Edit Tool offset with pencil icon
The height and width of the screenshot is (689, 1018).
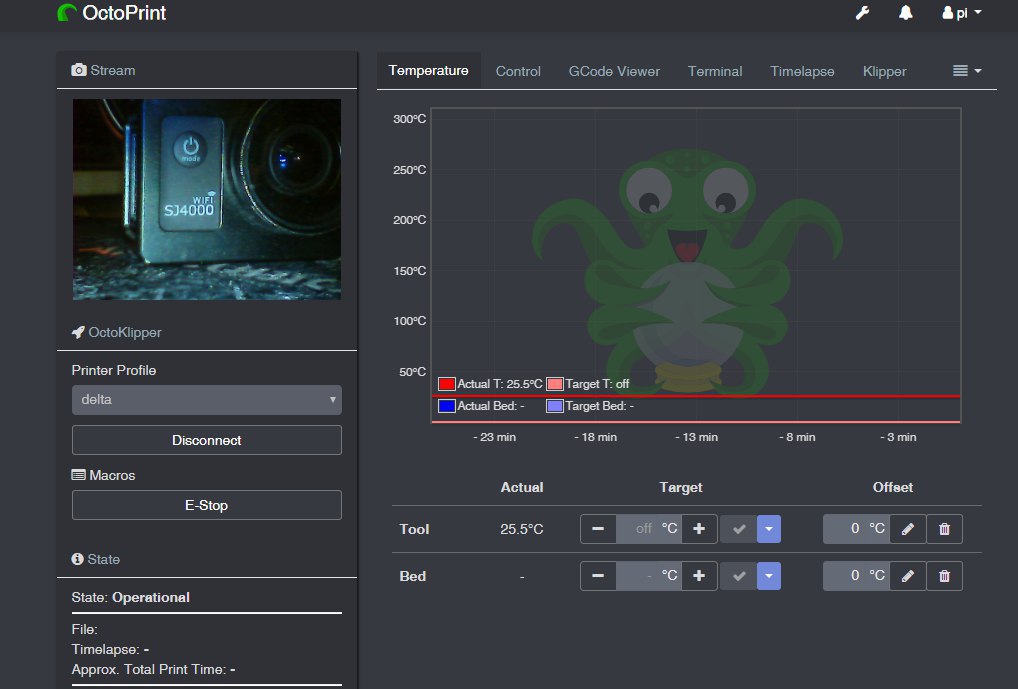click(x=908, y=529)
